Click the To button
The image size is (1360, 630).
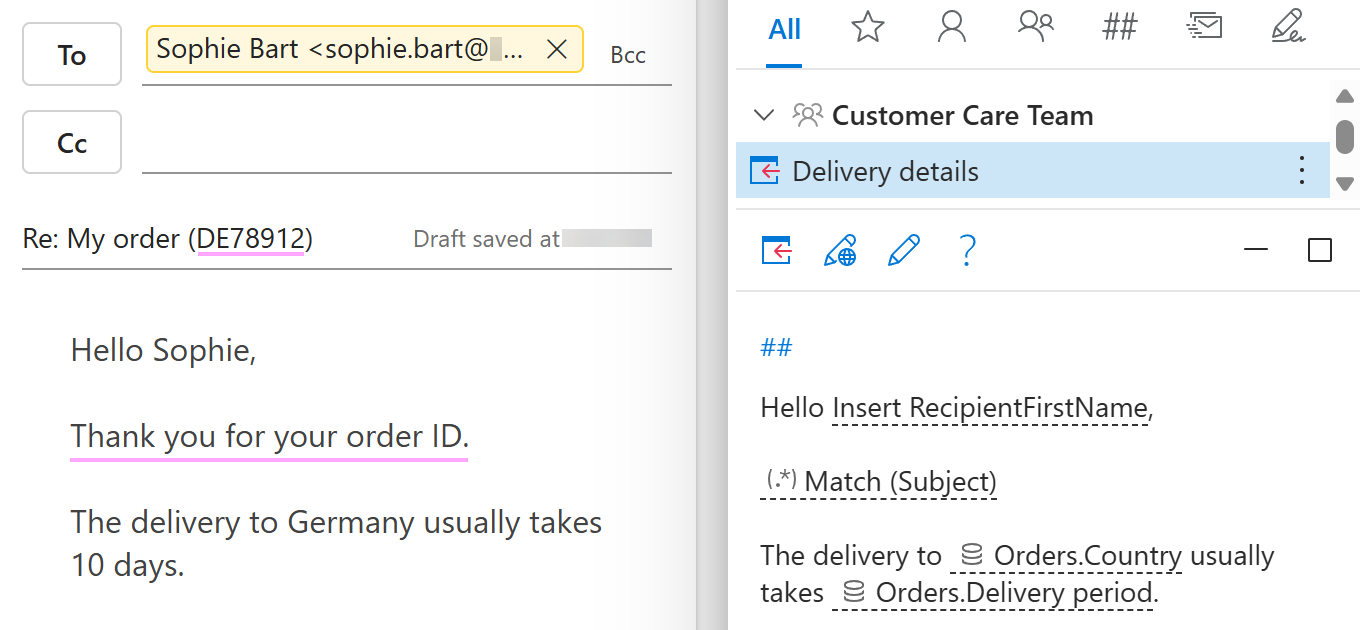(x=71, y=54)
